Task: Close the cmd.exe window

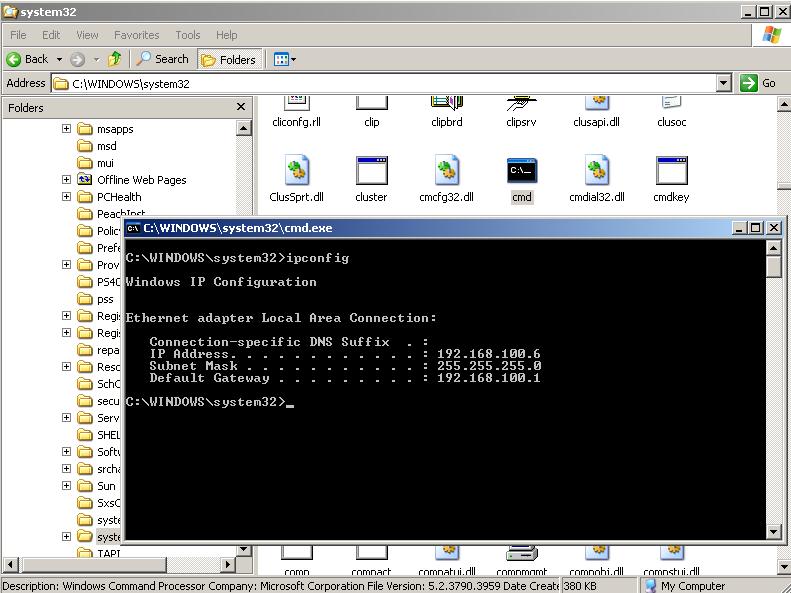Action: [x=774, y=228]
